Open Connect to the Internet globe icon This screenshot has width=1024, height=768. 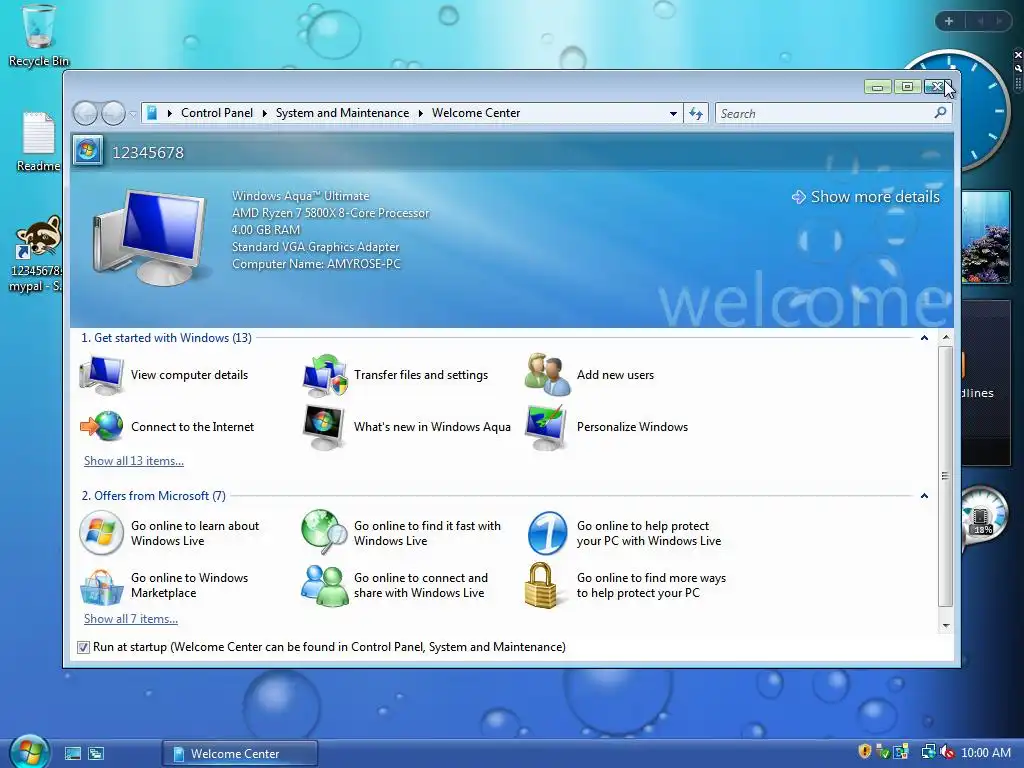[x=101, y=426]
